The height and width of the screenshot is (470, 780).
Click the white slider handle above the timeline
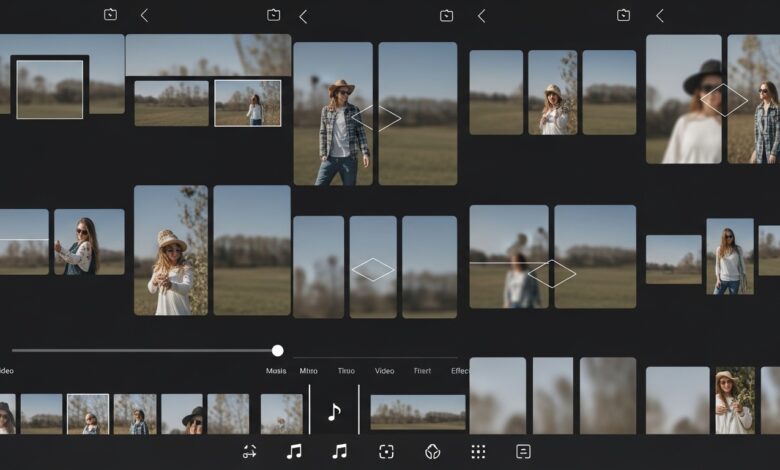[277, 350]
